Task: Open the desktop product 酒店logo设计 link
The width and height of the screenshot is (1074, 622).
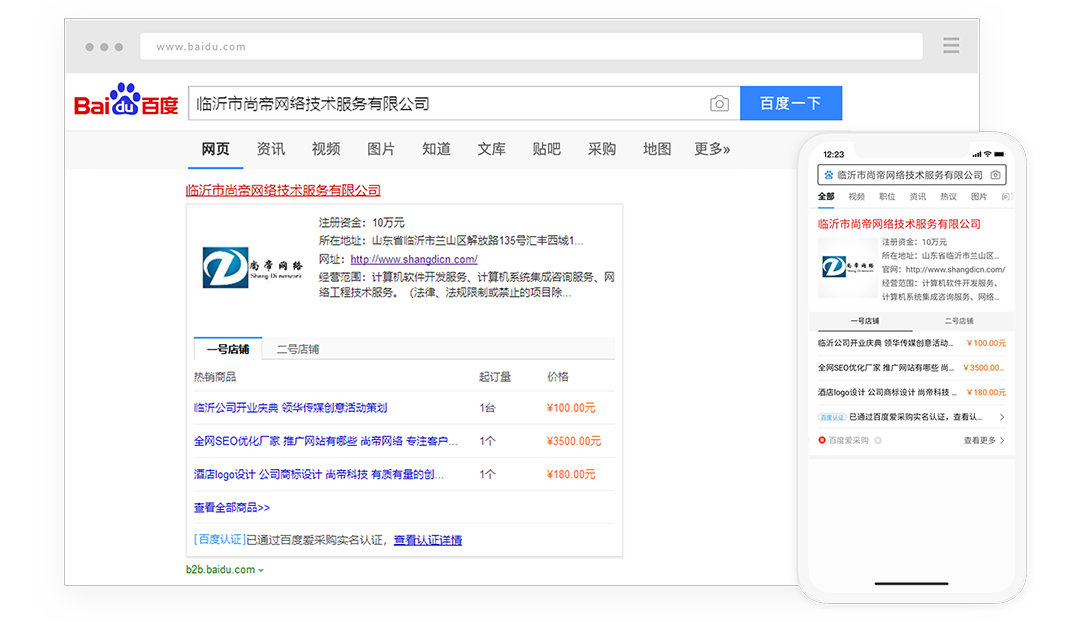Action: 319,474
